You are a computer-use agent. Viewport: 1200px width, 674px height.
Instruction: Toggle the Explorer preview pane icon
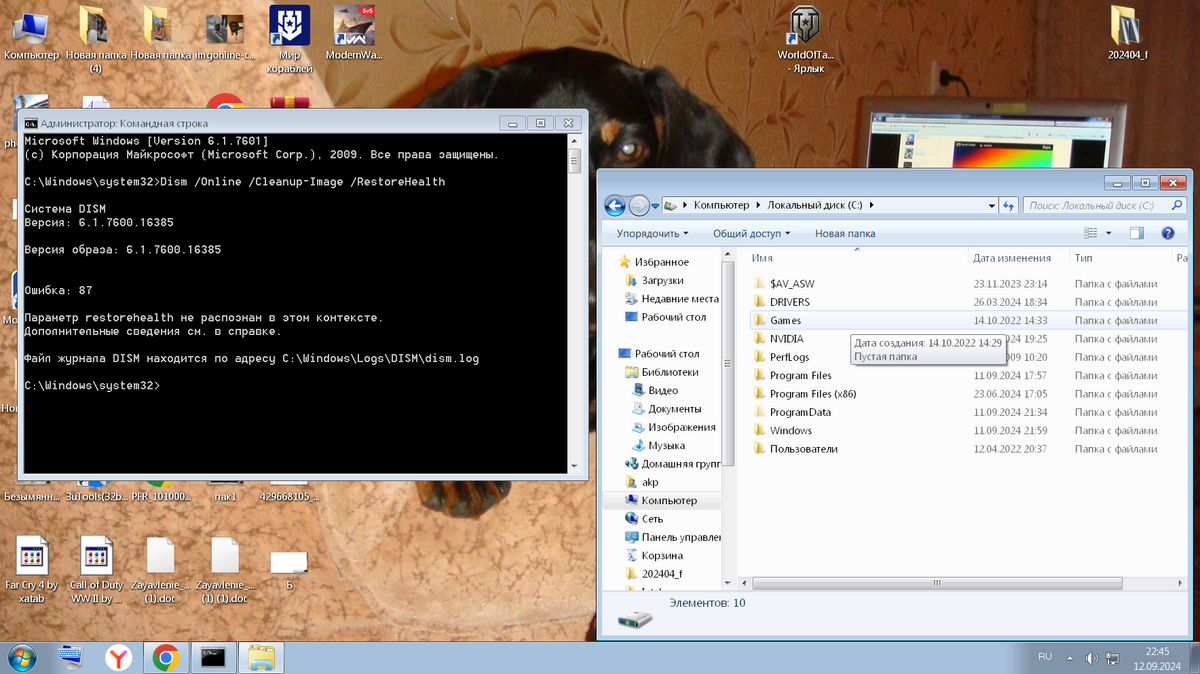coord(1137,233)
